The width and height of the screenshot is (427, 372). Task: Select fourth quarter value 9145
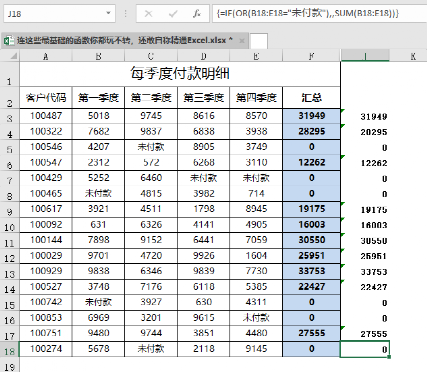tap(256, 349)
